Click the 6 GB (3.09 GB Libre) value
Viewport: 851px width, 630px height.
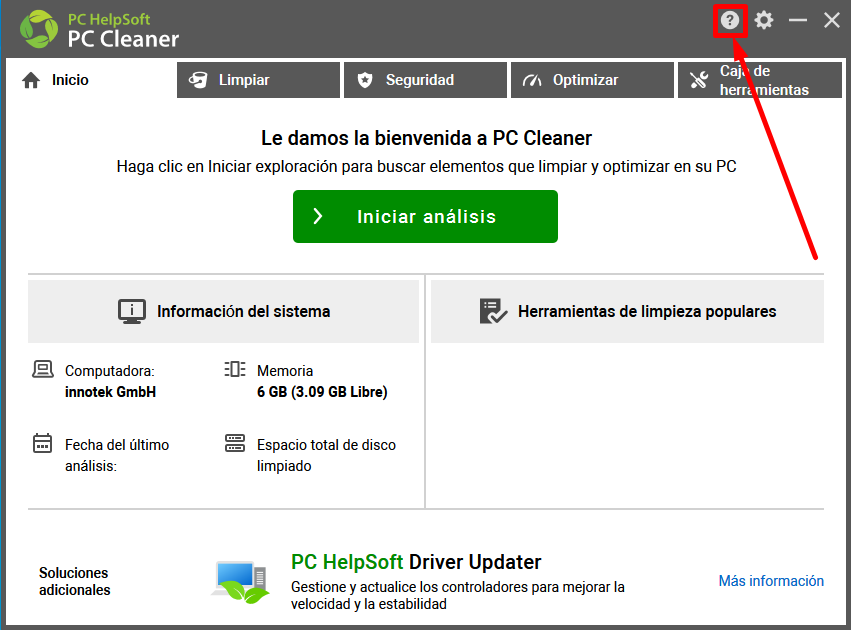pyautogui.click(x=322, y=392)
